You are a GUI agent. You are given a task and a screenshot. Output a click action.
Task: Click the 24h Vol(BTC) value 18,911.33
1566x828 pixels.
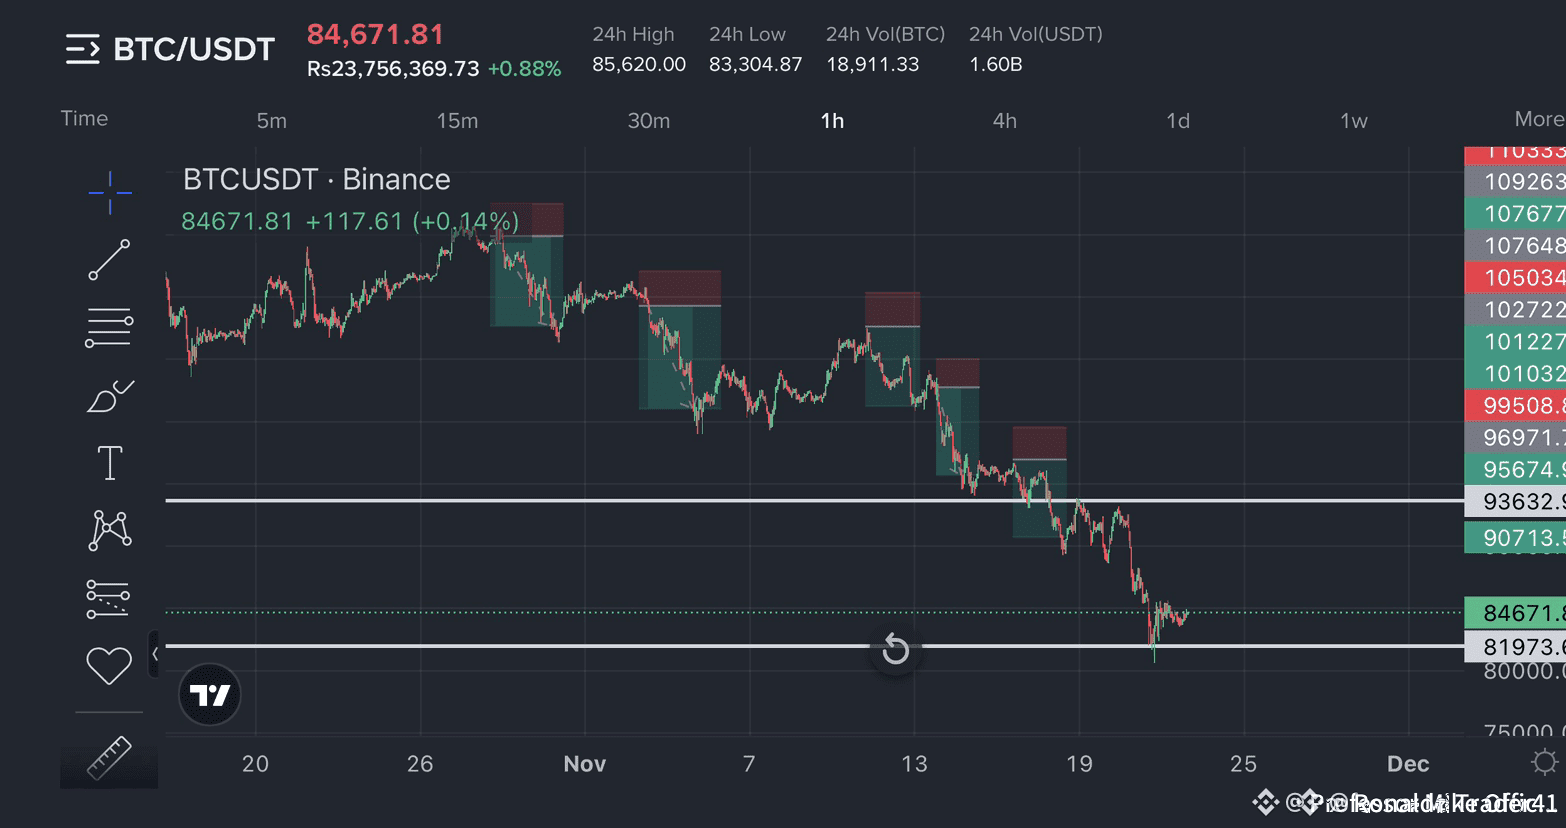pos(872,64)
